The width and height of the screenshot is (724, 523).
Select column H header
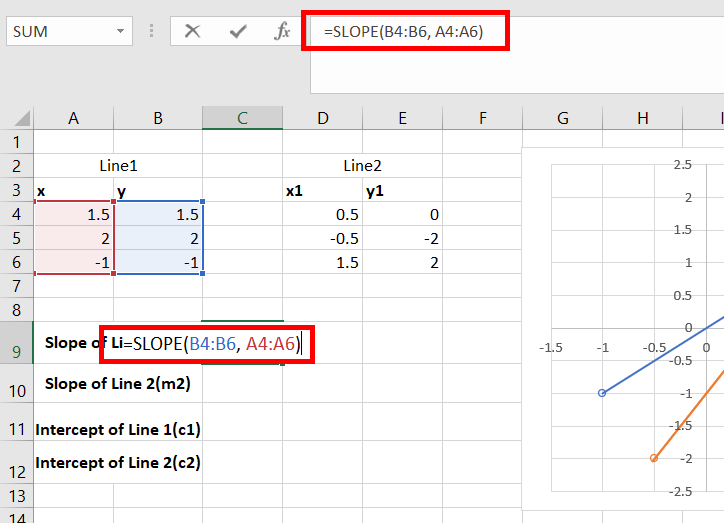[x=643, y=118]
